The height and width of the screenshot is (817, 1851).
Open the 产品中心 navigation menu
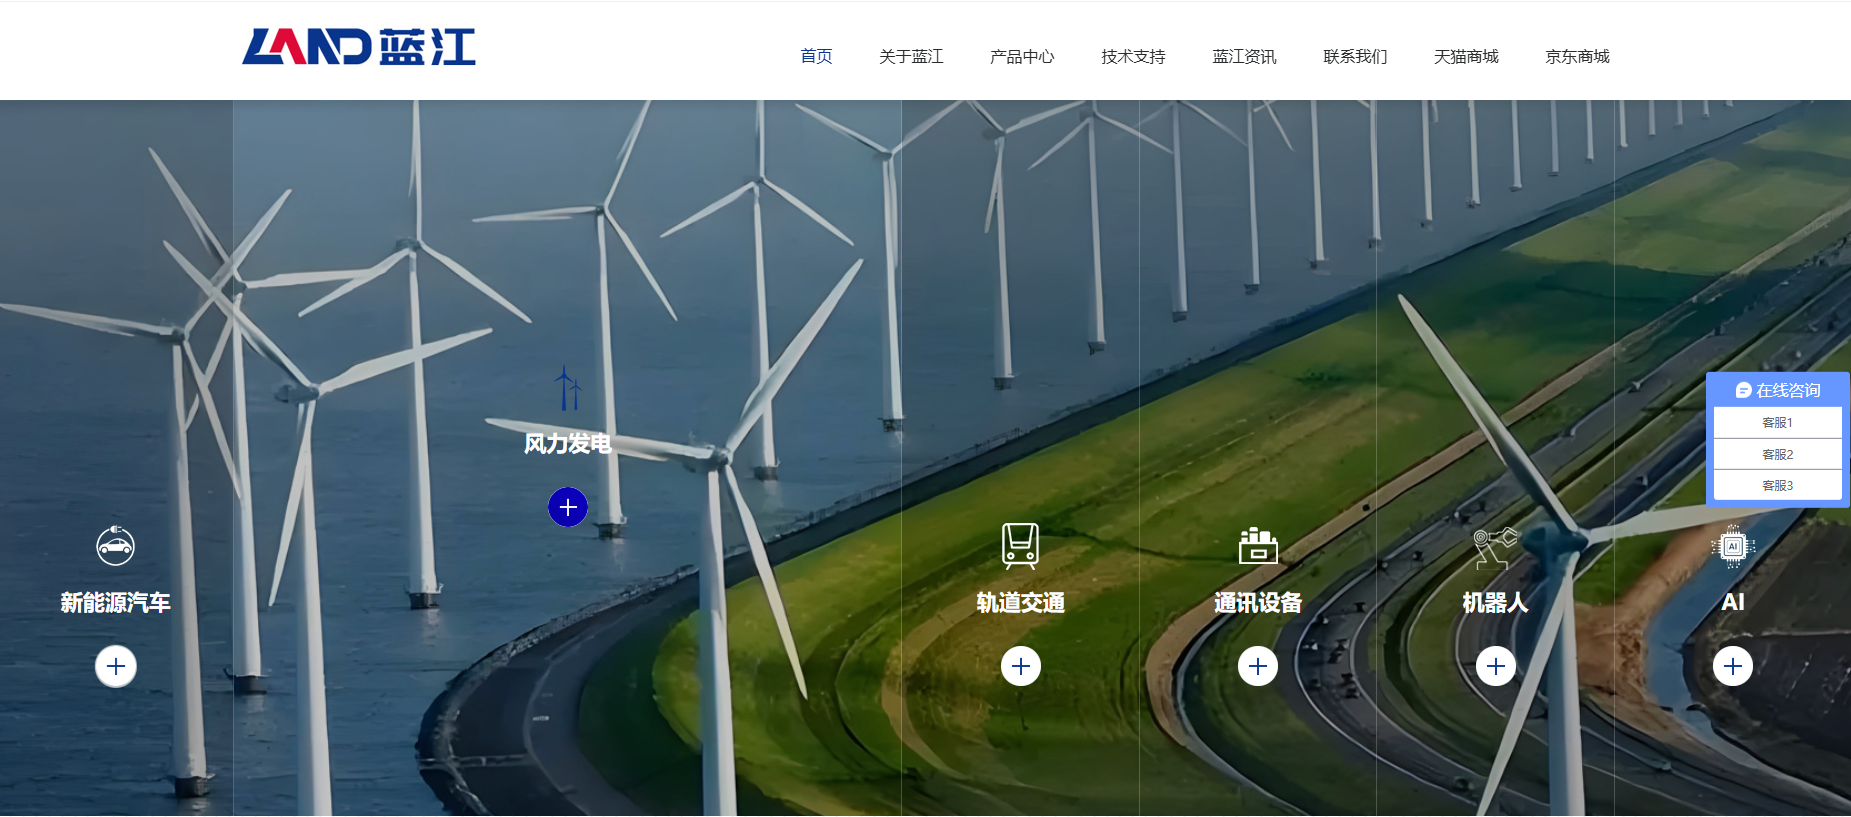click(1022, 56)
